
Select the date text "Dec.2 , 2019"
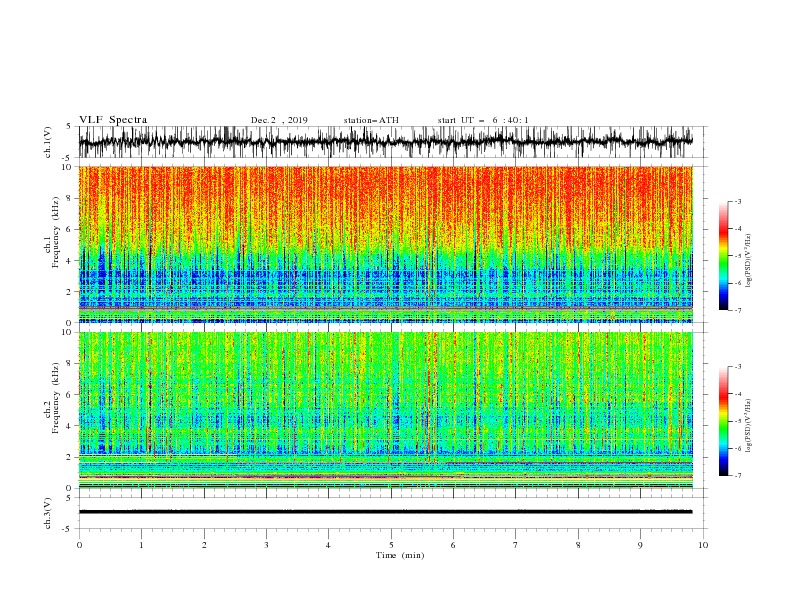[x=279, y=120]
